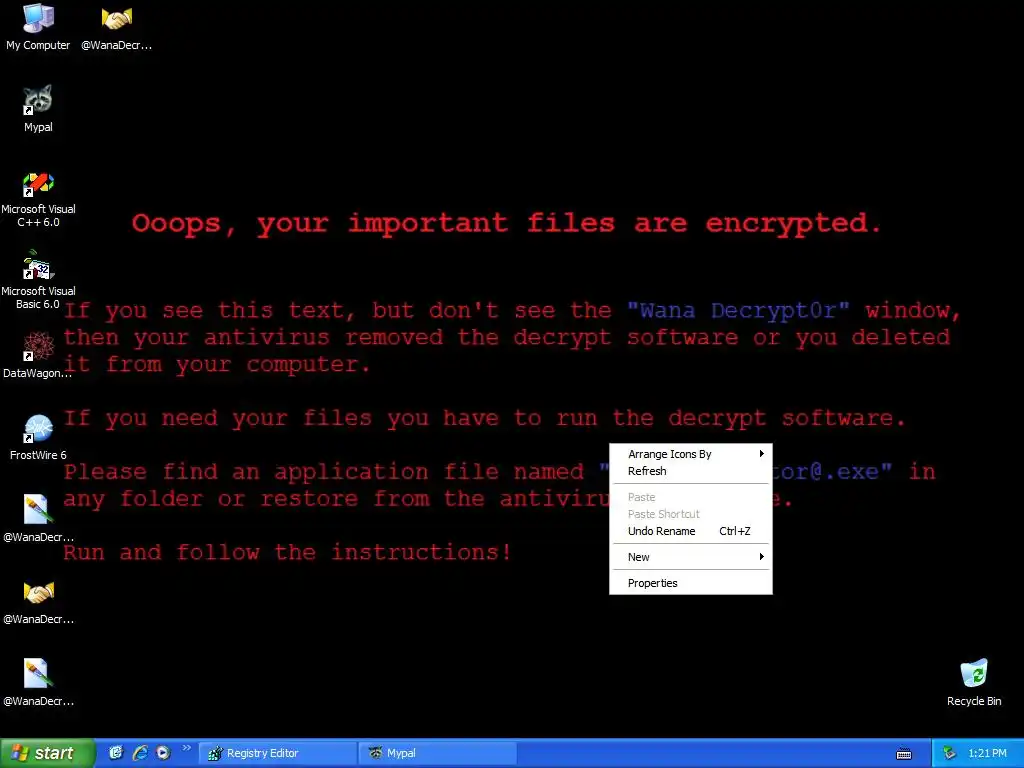Select @WanaDecr image file directly below FrostWire 6

click(38, 519)
